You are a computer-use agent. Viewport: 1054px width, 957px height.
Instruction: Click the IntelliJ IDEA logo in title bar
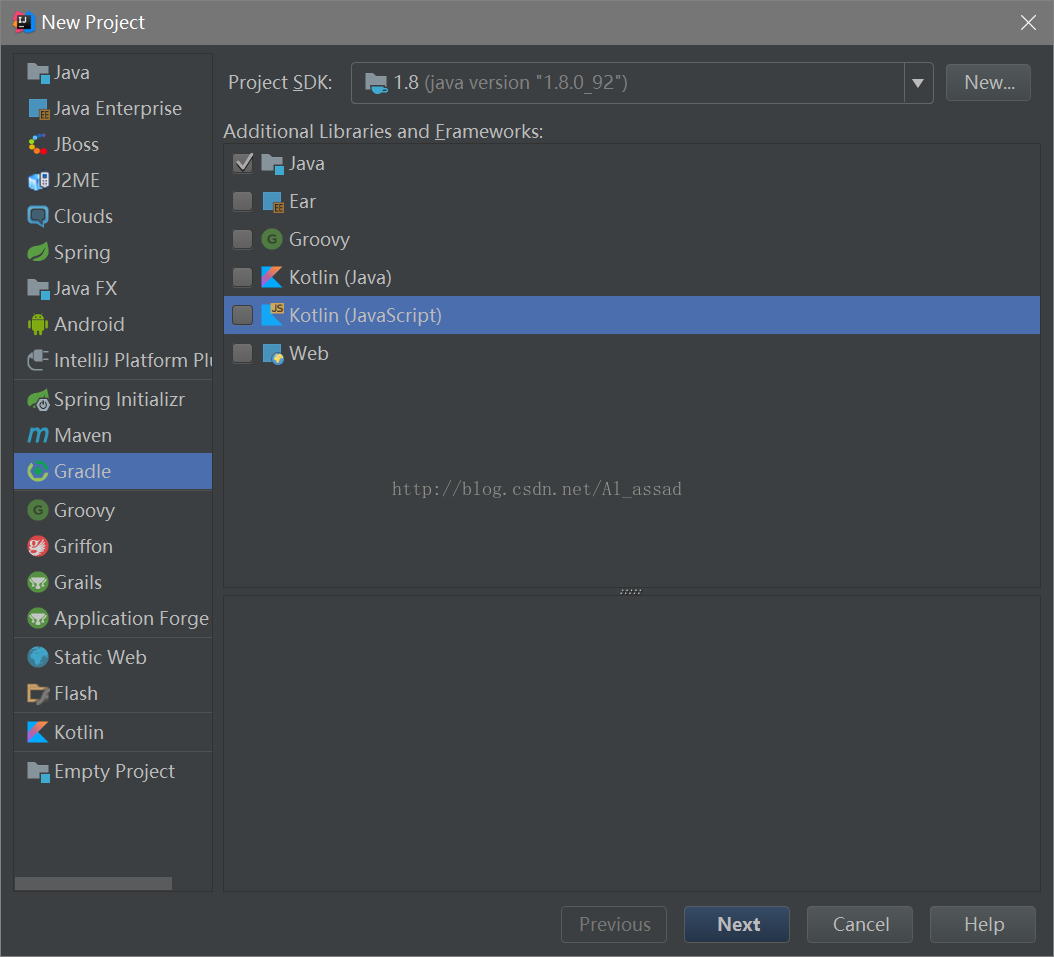click(x=24, y=22)
